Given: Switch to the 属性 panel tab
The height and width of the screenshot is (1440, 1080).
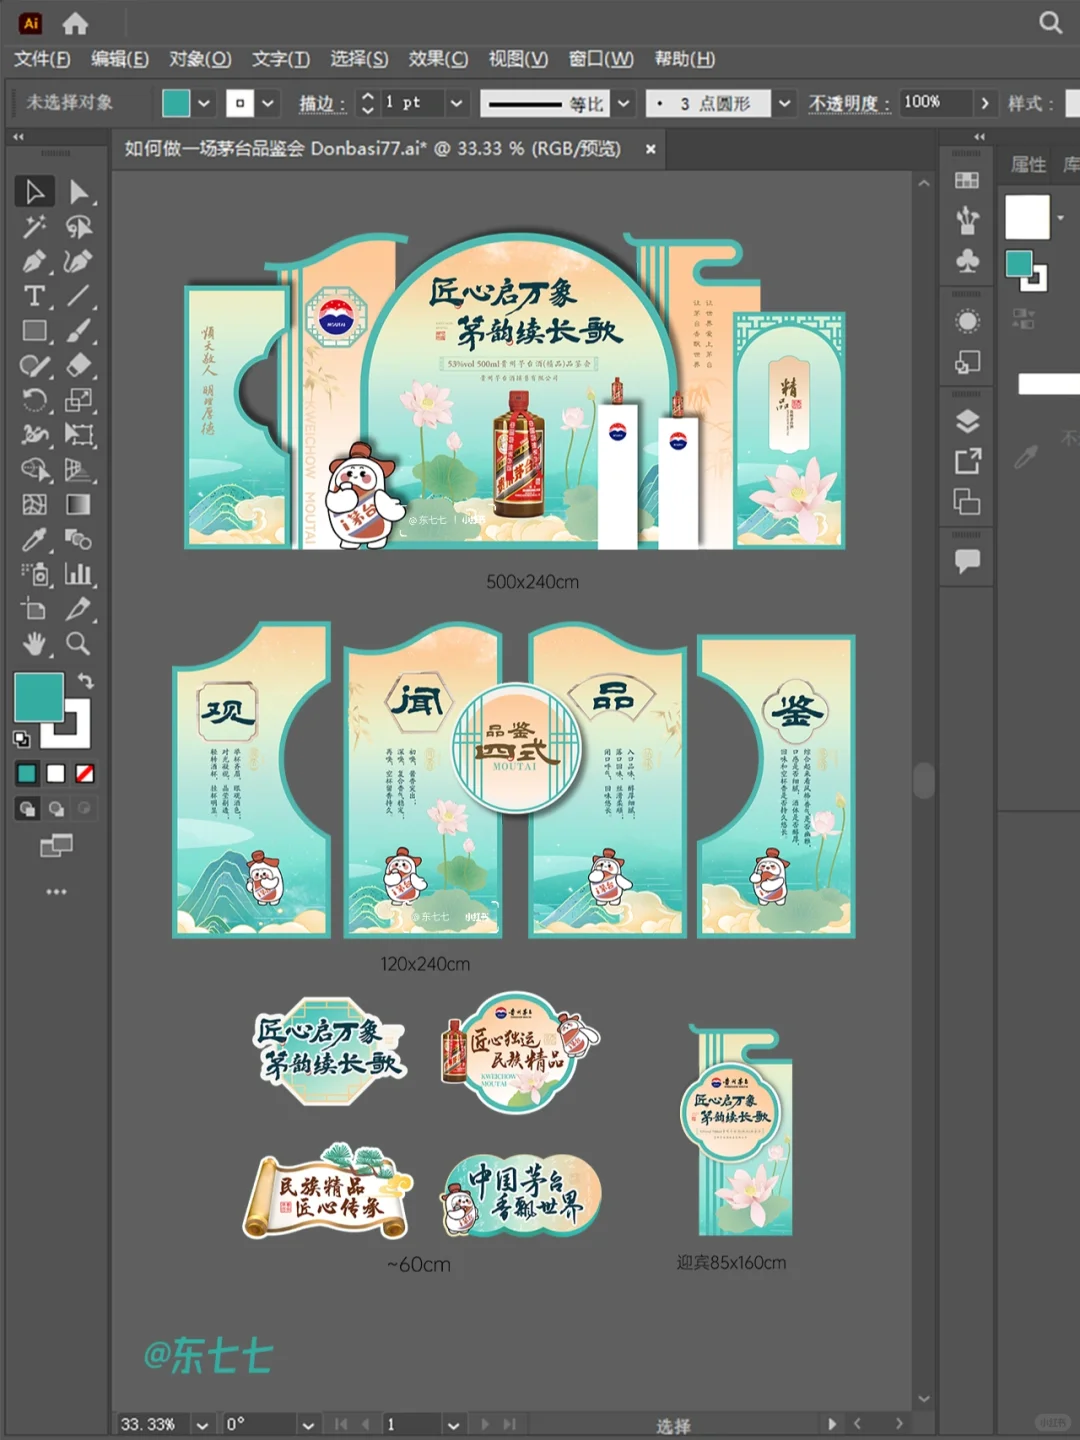Looking at the screenshot, I should pyautogui.click(x=1028, y=164).
